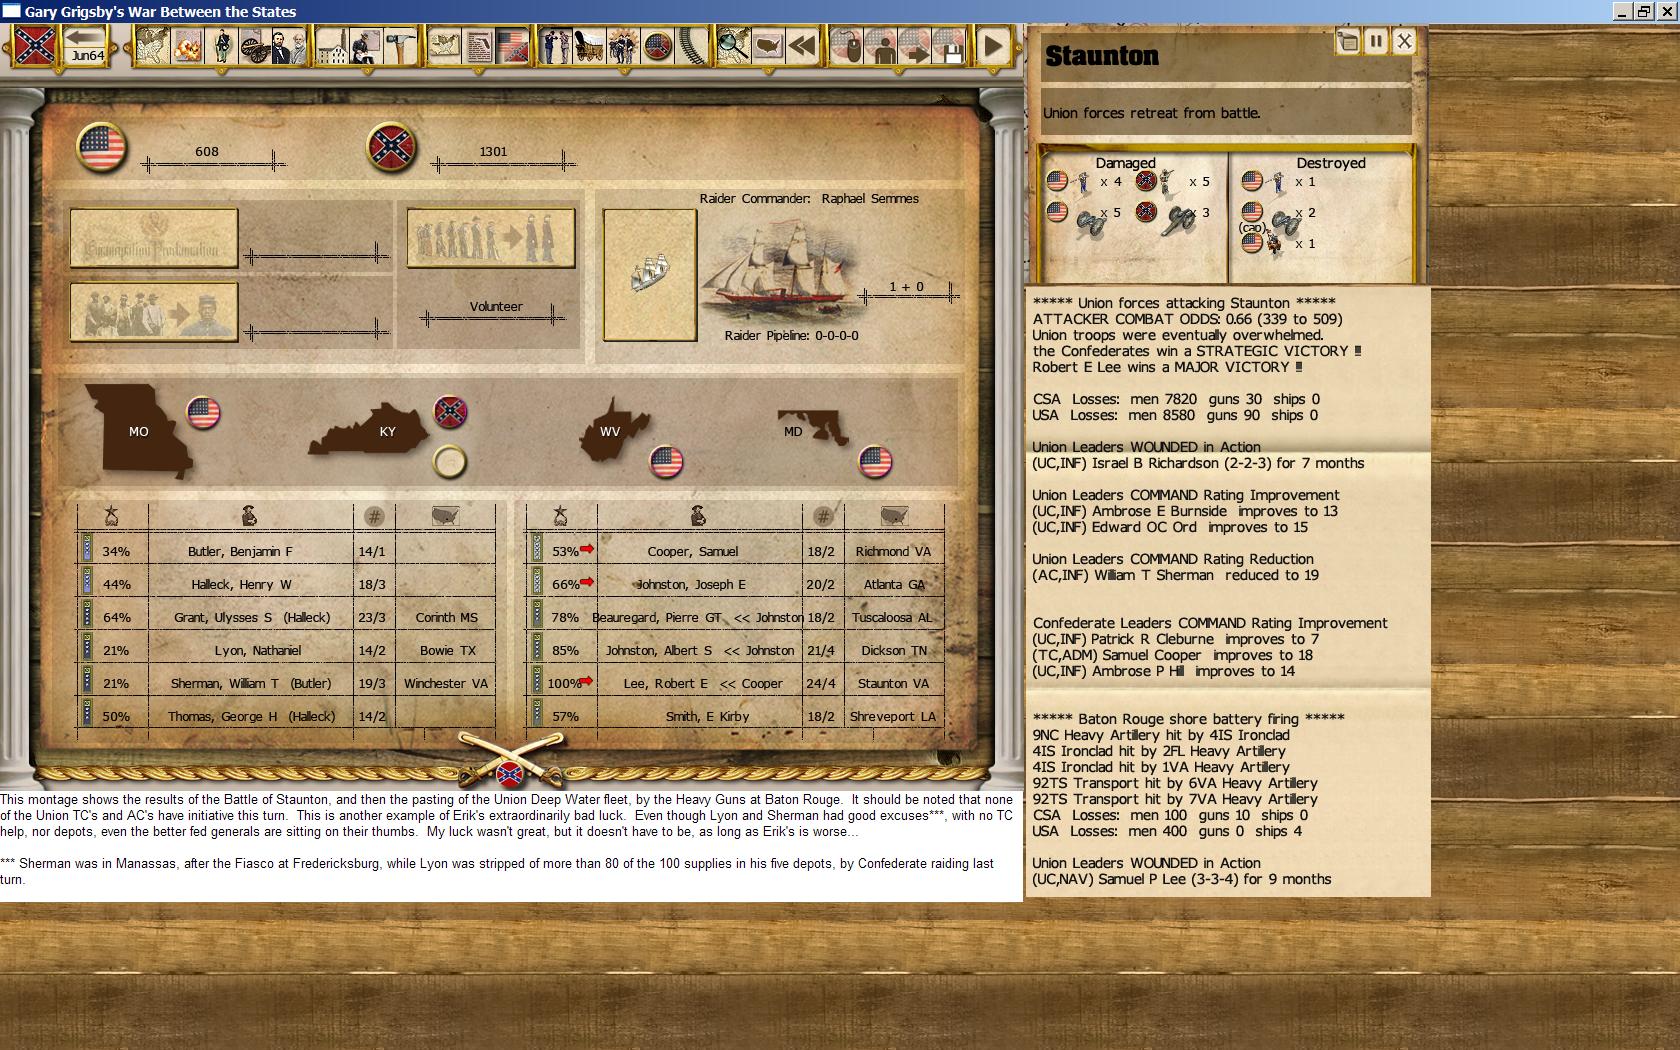Click the small map icon beside document icon
Image resolution: width=1680 pixels, height=1050 pixels.
[445, 46]
